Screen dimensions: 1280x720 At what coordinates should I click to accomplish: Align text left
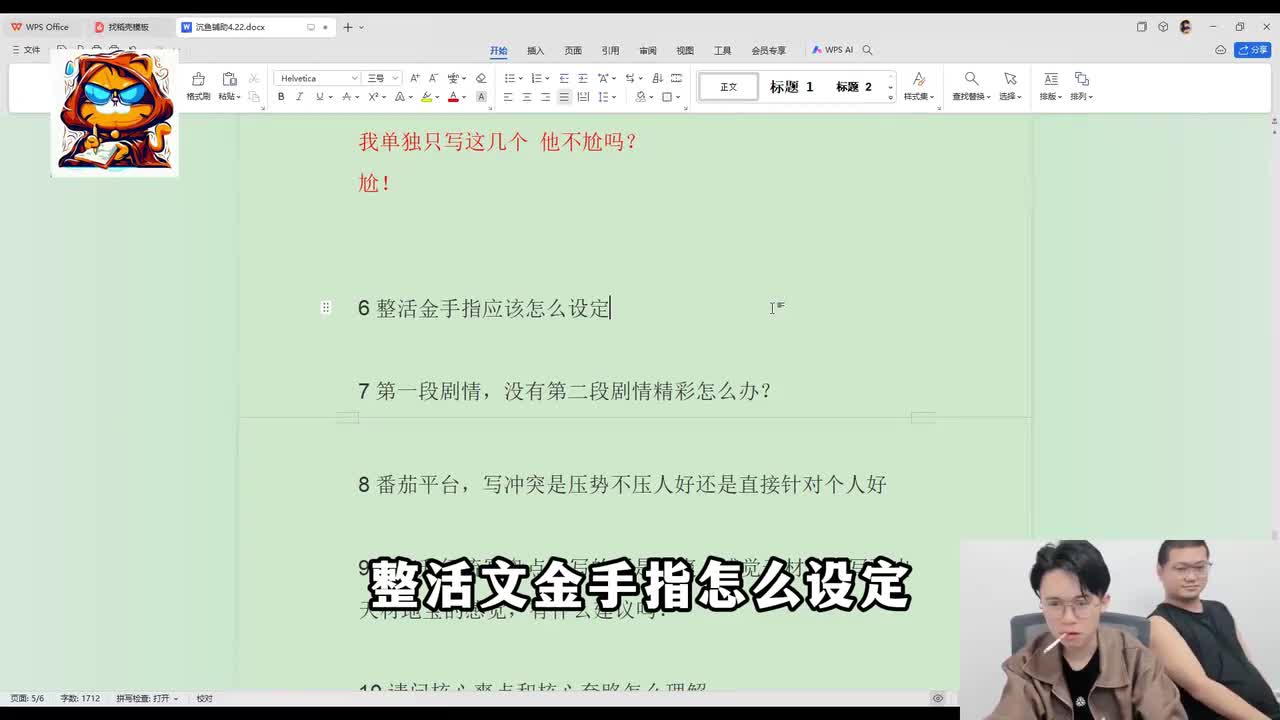(x=508, y=97)
